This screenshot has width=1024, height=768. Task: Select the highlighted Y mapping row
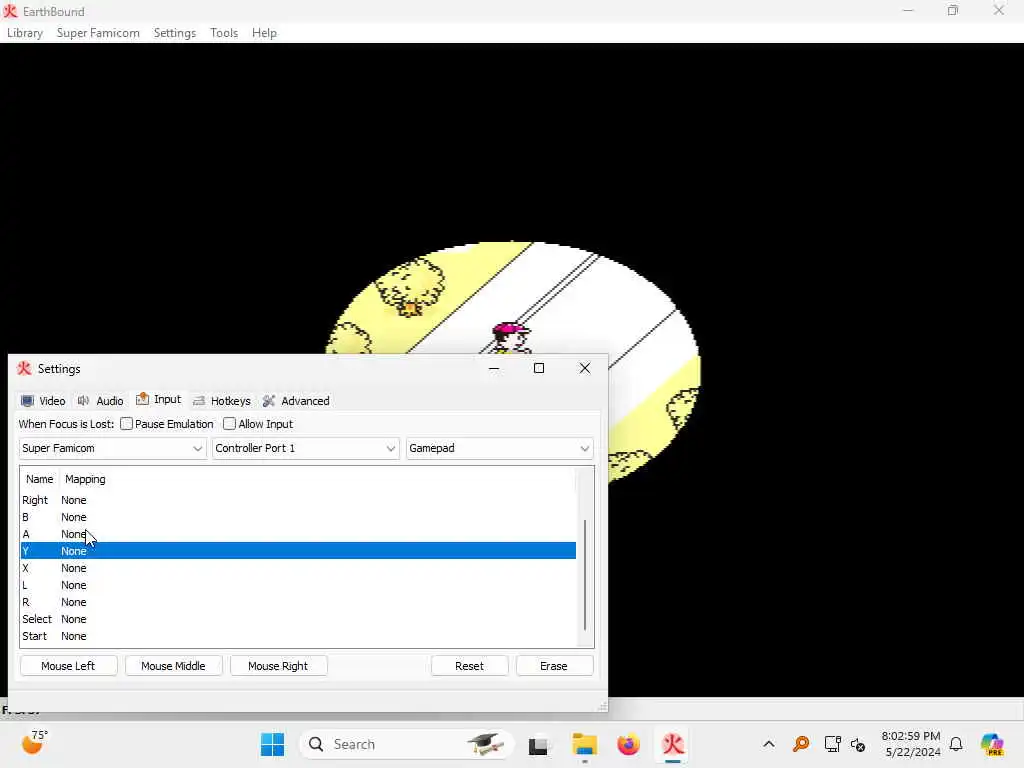298,551
